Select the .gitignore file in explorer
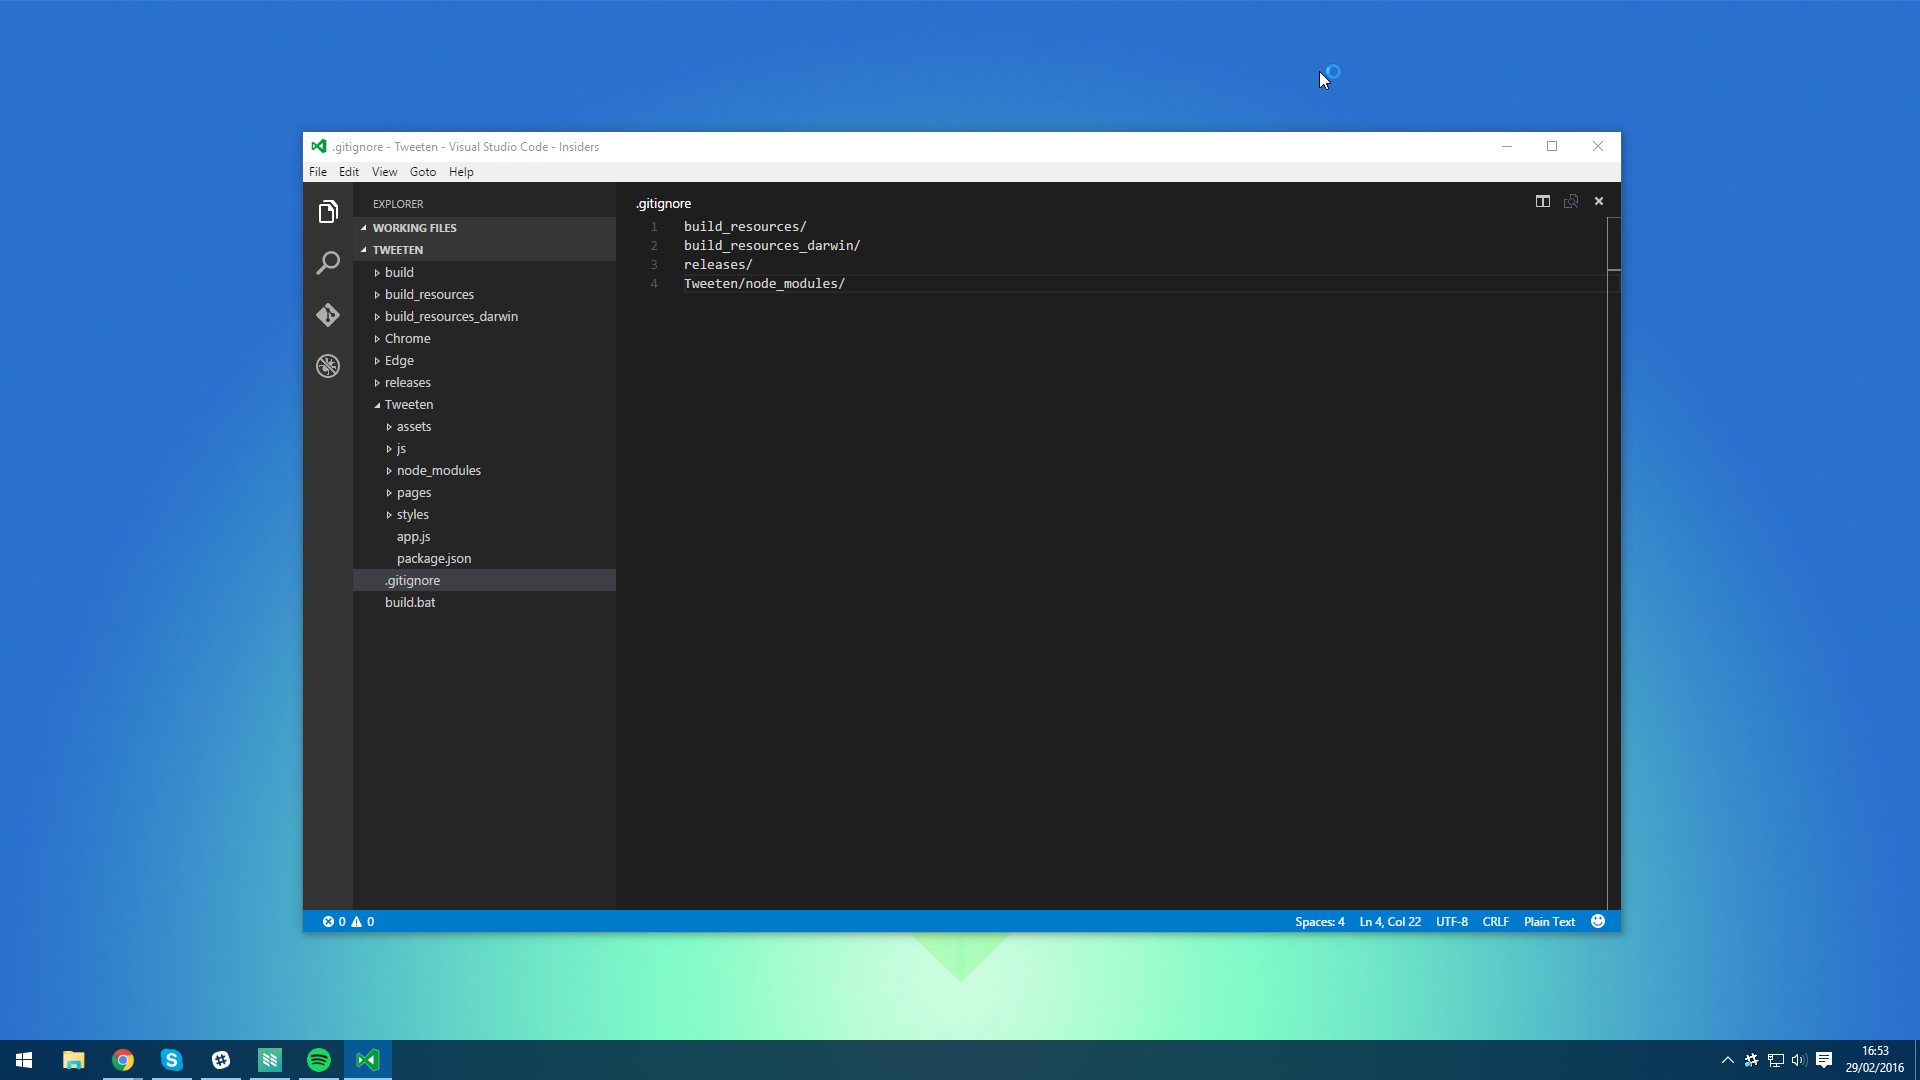 click(x=484, y=580)
